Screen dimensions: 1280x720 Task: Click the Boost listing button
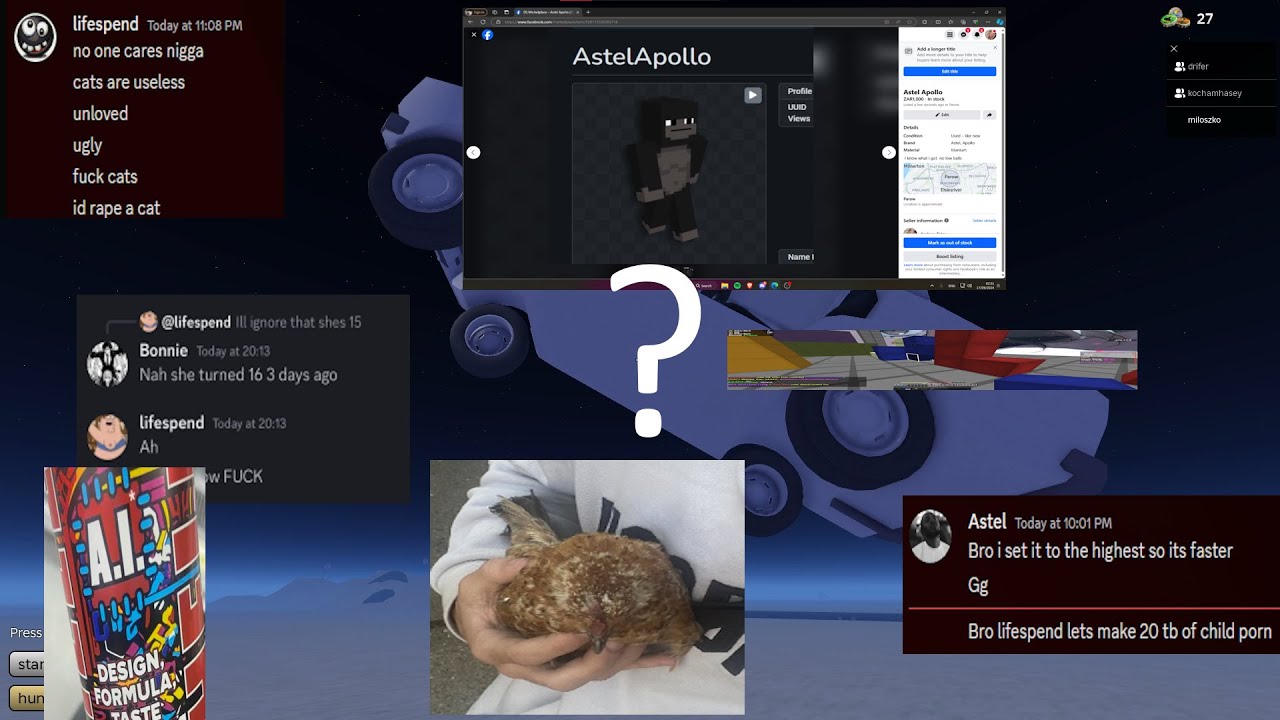(950, 256)
